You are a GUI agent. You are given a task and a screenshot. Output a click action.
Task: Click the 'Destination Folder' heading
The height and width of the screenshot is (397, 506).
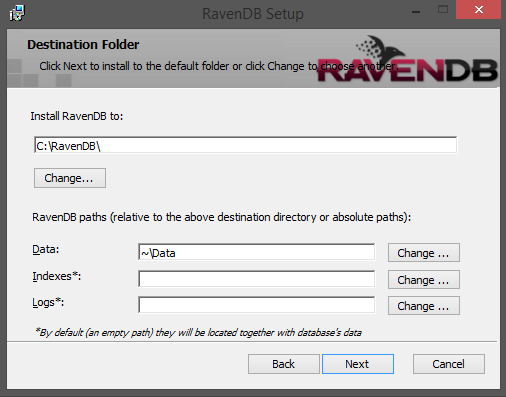coord(83,45)
